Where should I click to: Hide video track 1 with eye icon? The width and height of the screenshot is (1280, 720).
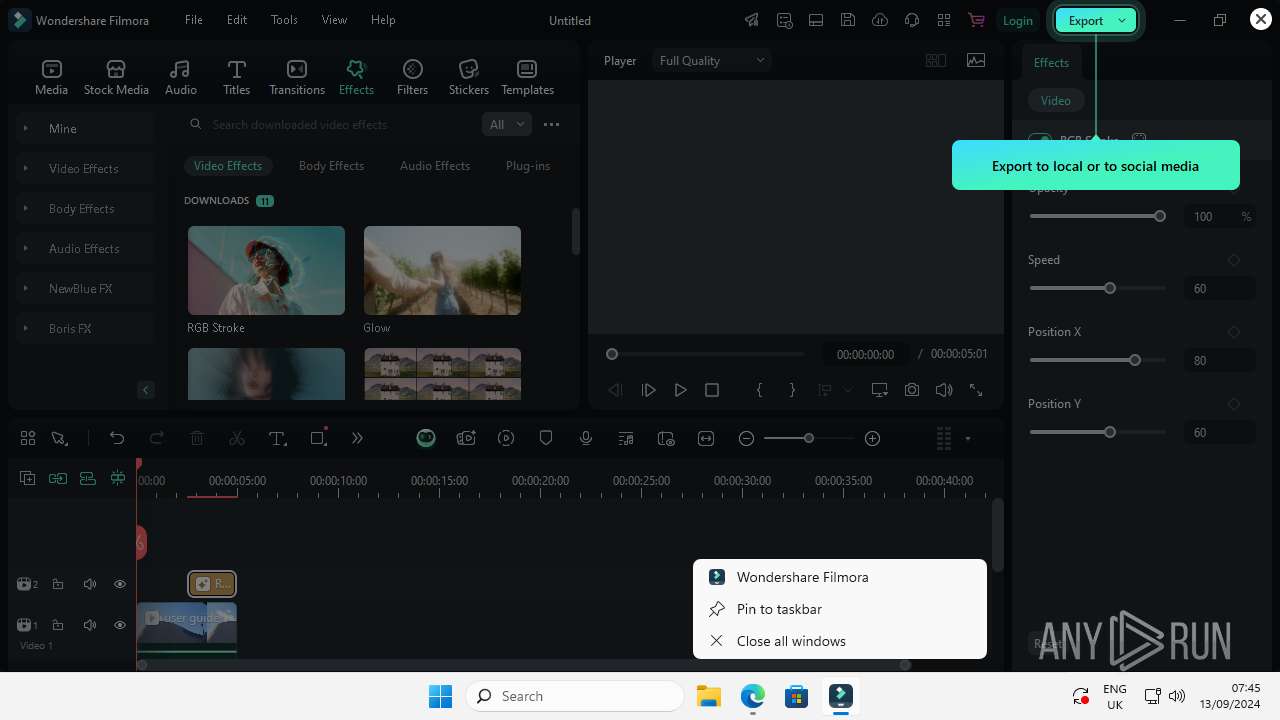coord(120,625)
